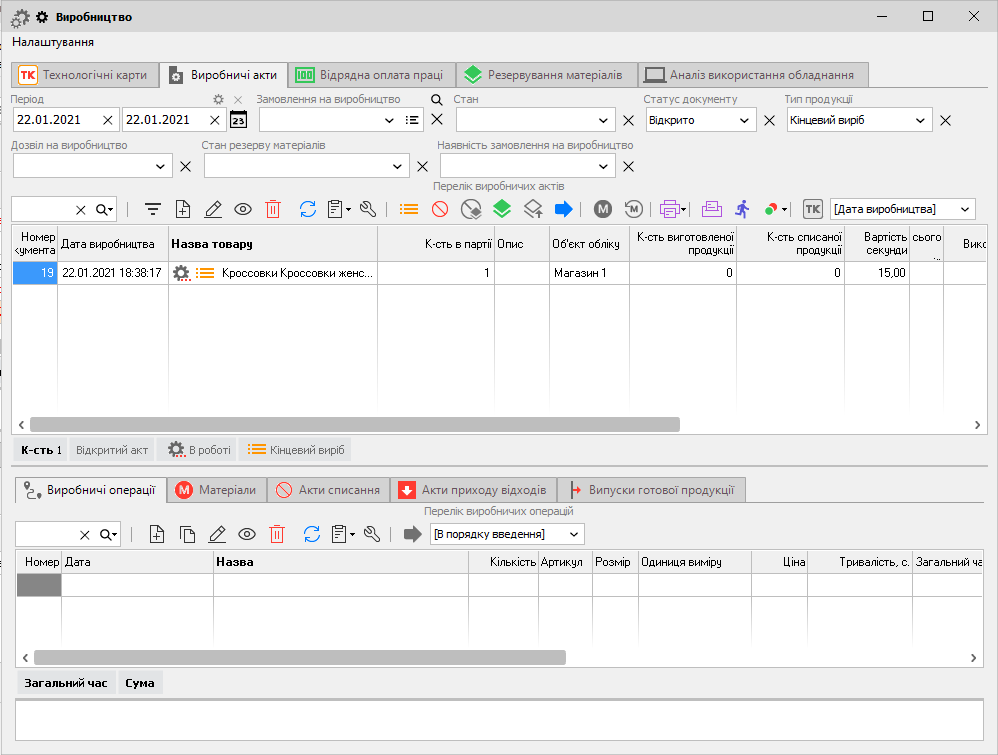Click the filter lines icon in upper toolbar

153,209
